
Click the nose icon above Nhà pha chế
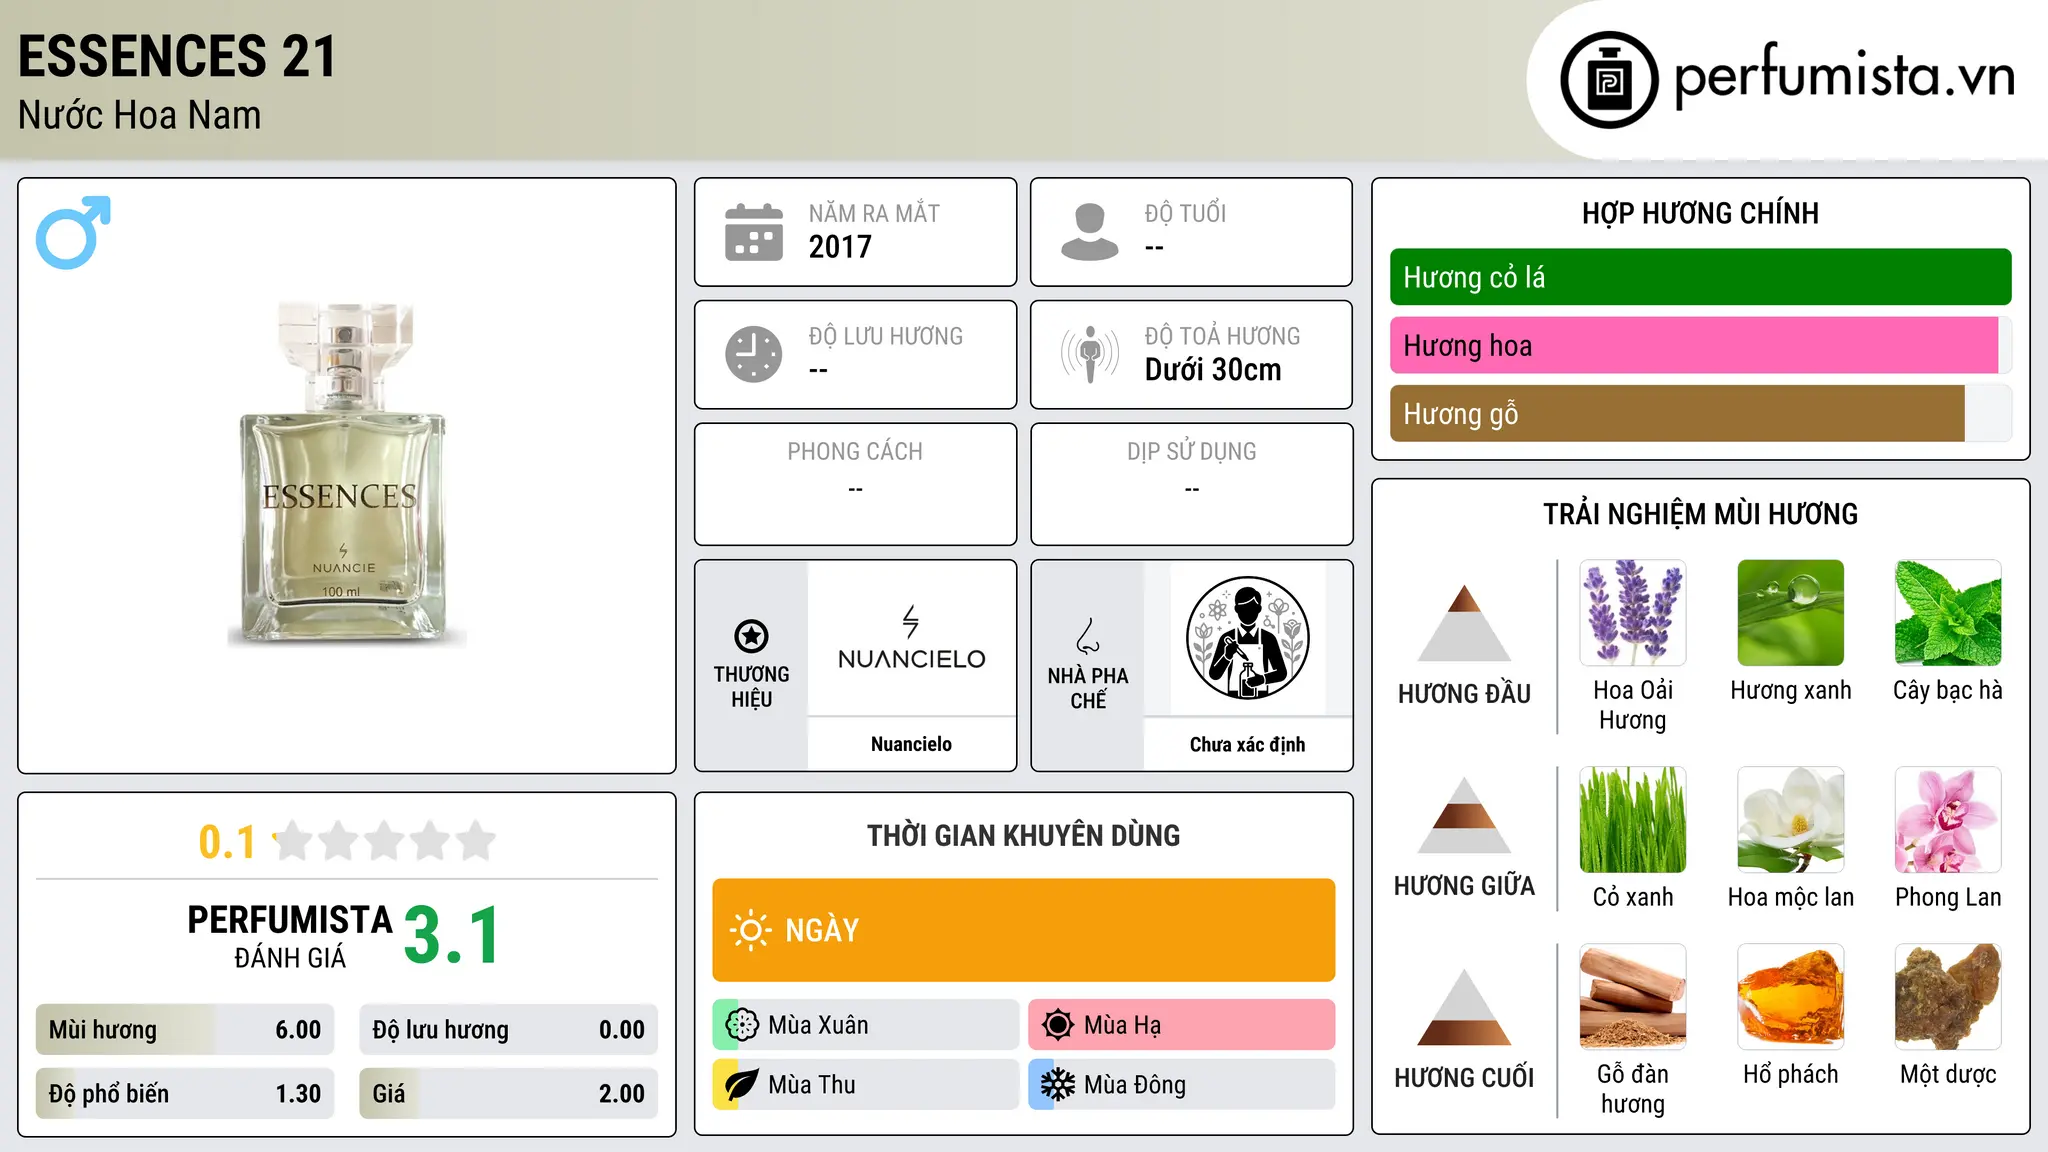[1088, 636]
